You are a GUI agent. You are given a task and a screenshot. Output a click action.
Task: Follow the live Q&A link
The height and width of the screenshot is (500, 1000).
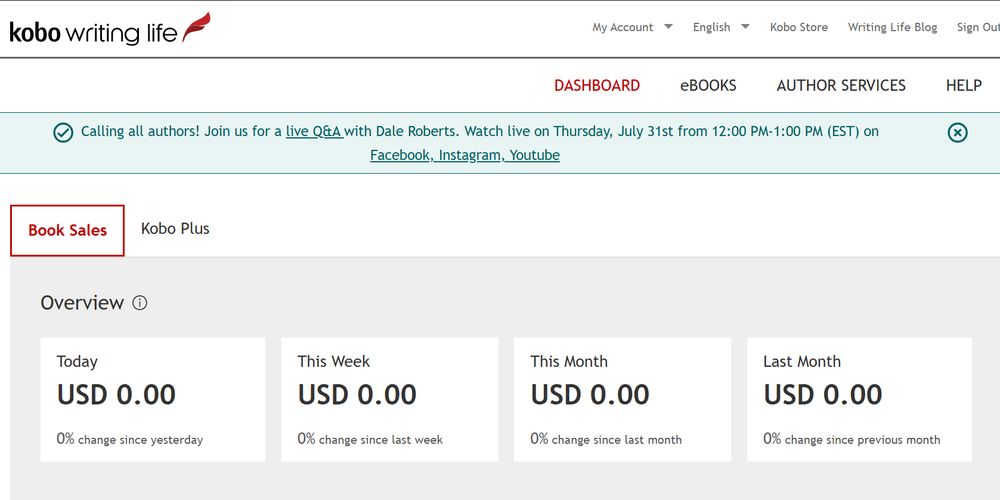click(x=314, y=132)
